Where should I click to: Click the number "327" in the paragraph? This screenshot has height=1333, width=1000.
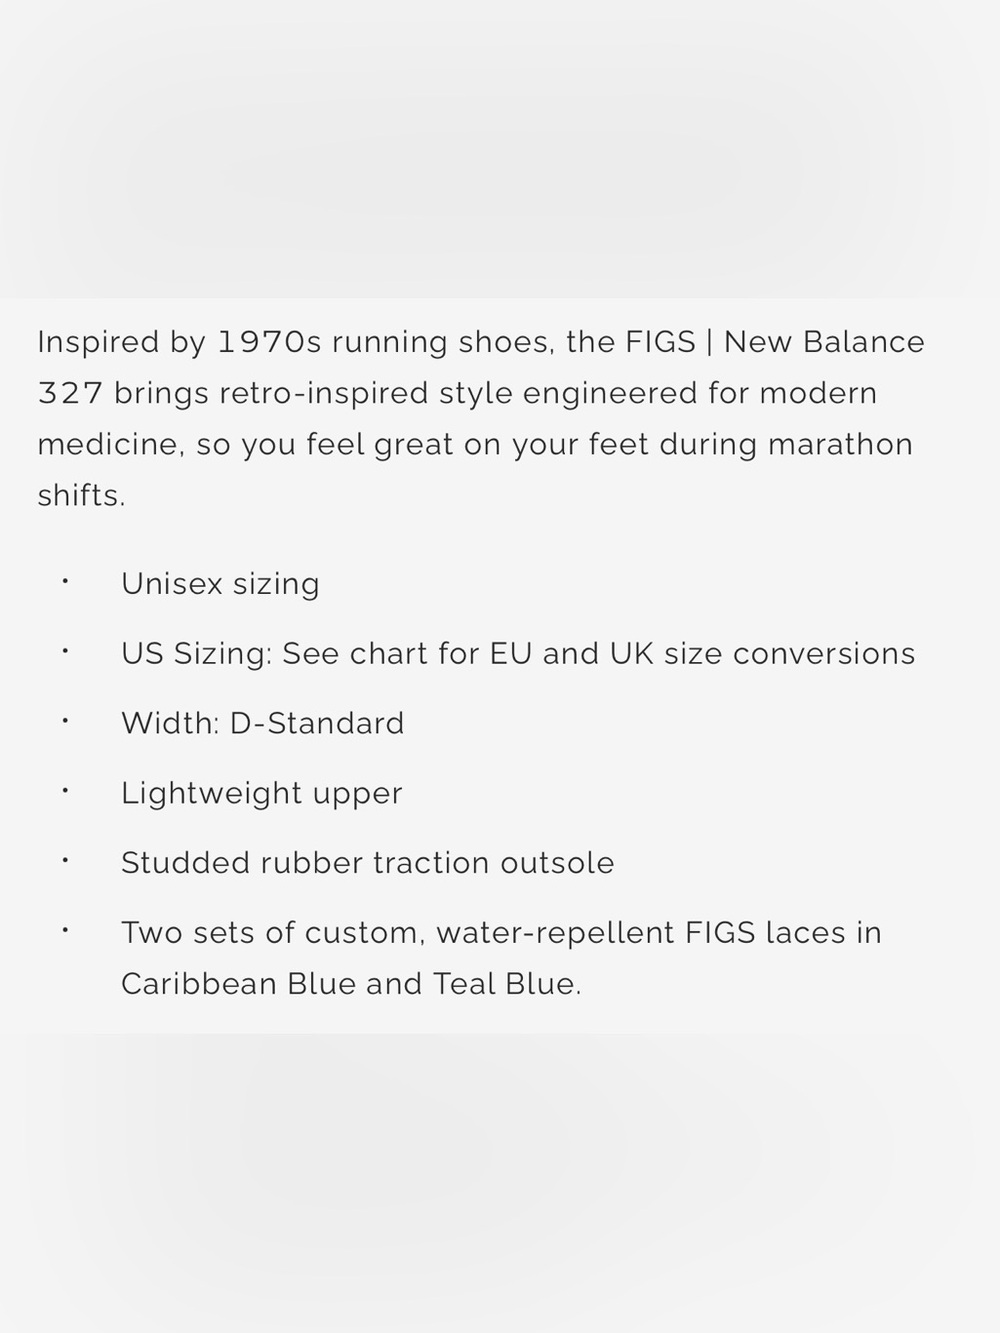coord(70,393)
